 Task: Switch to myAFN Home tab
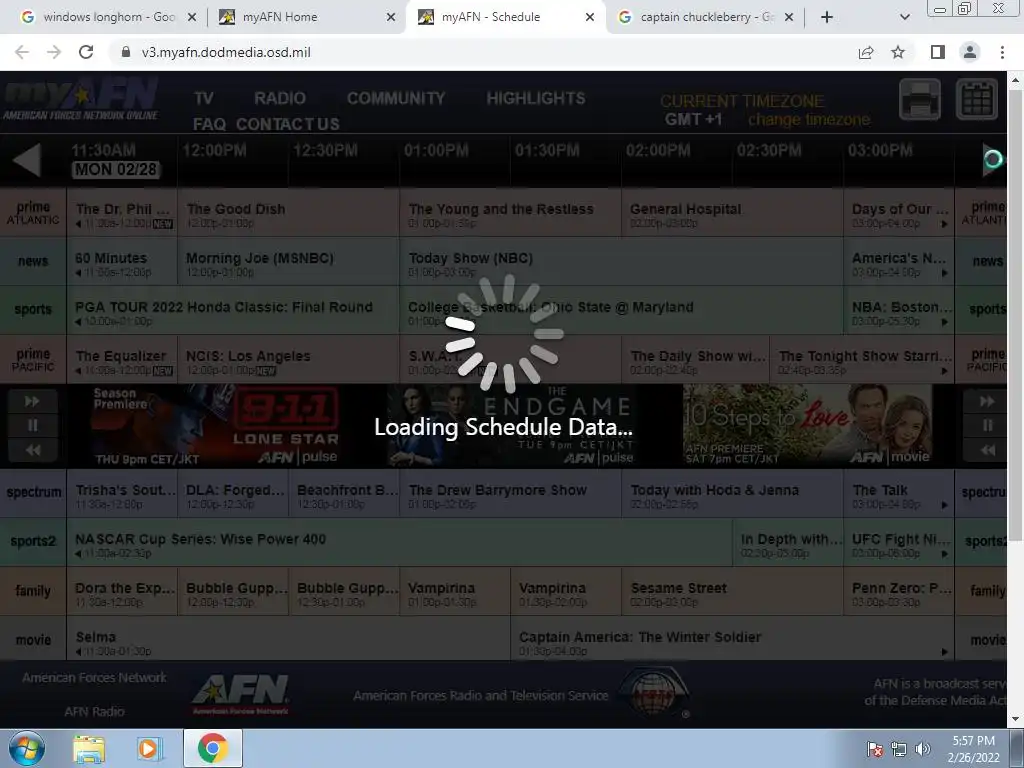[307, 17]
